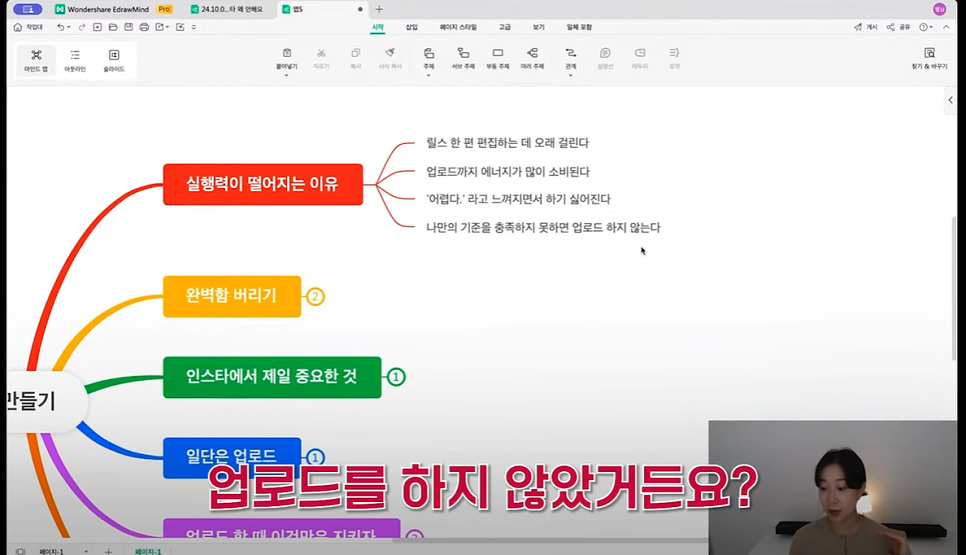The image size is (966, 555).
Task: Open a new tab with the plus button
Action: (379, 9)
